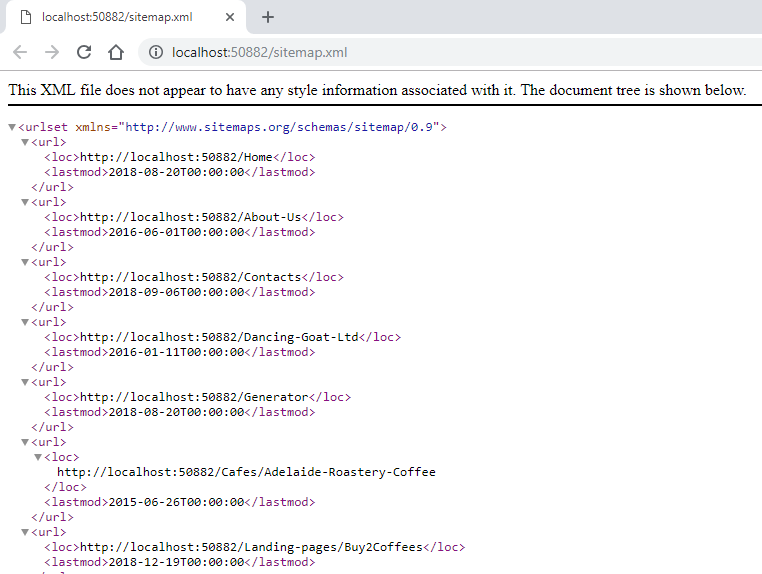
Task: Collapse the url node containing Dancing-Goat-Ltd
Action: pyautogui.click(x=25, y=322)
